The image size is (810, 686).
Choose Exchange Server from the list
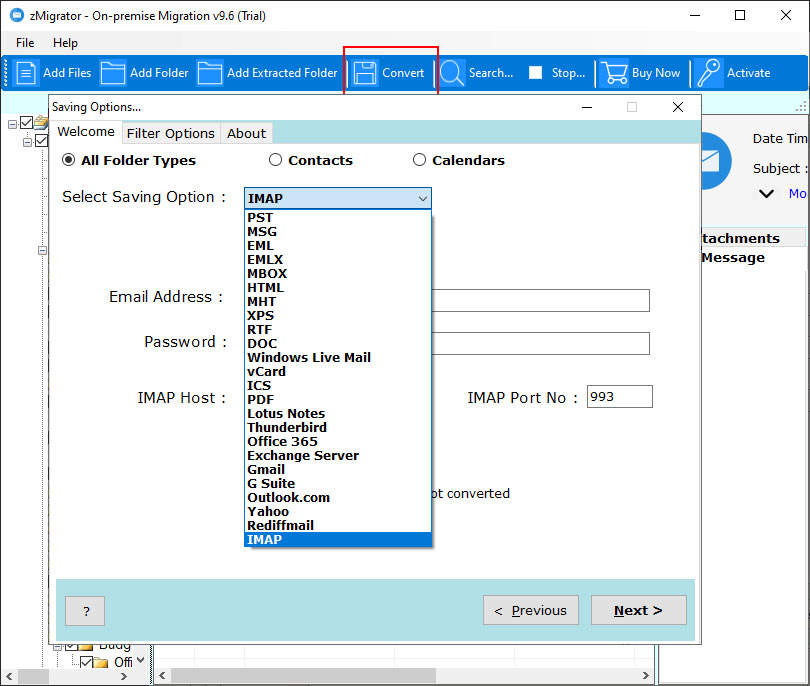click(338, 455)
